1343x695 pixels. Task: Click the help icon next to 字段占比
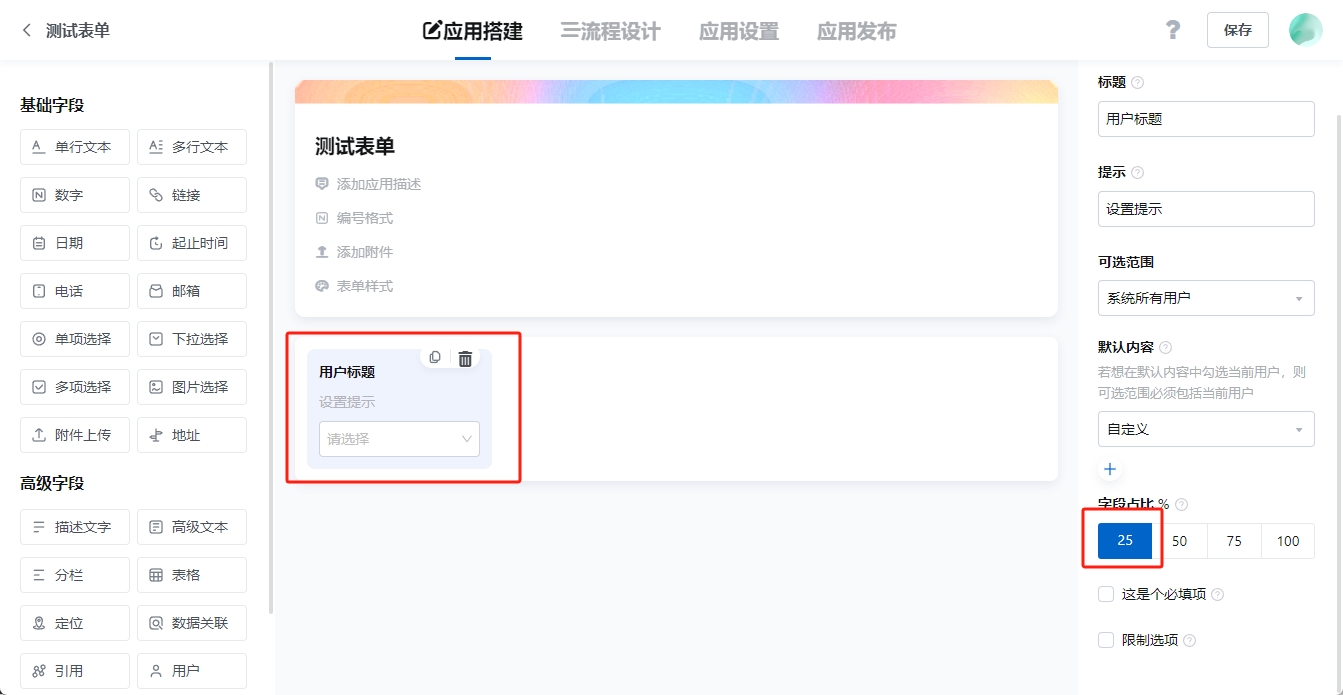pyautogui.click(x=1182, y=505)
